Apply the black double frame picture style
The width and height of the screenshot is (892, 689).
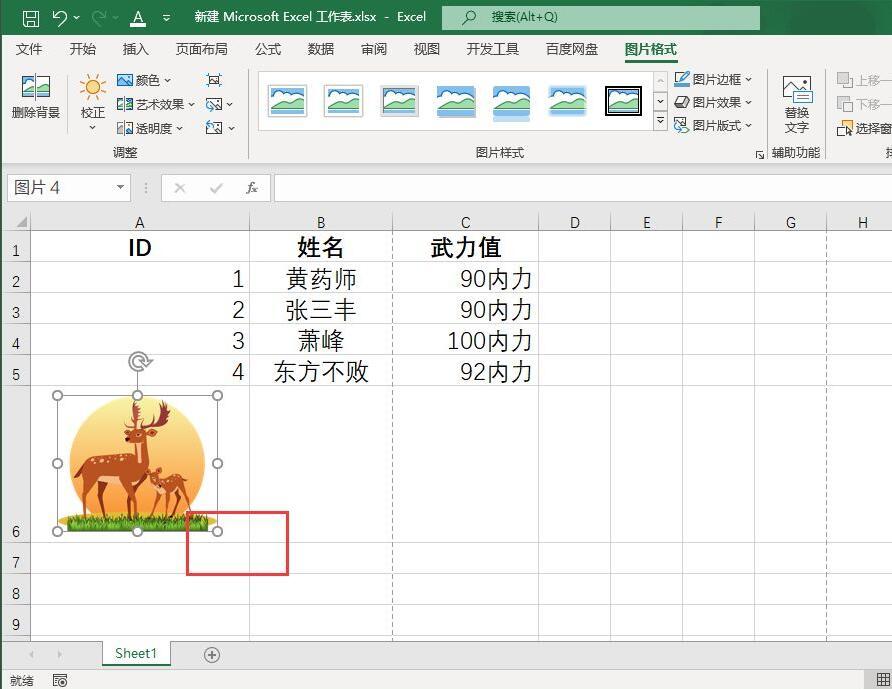[623, 101]
